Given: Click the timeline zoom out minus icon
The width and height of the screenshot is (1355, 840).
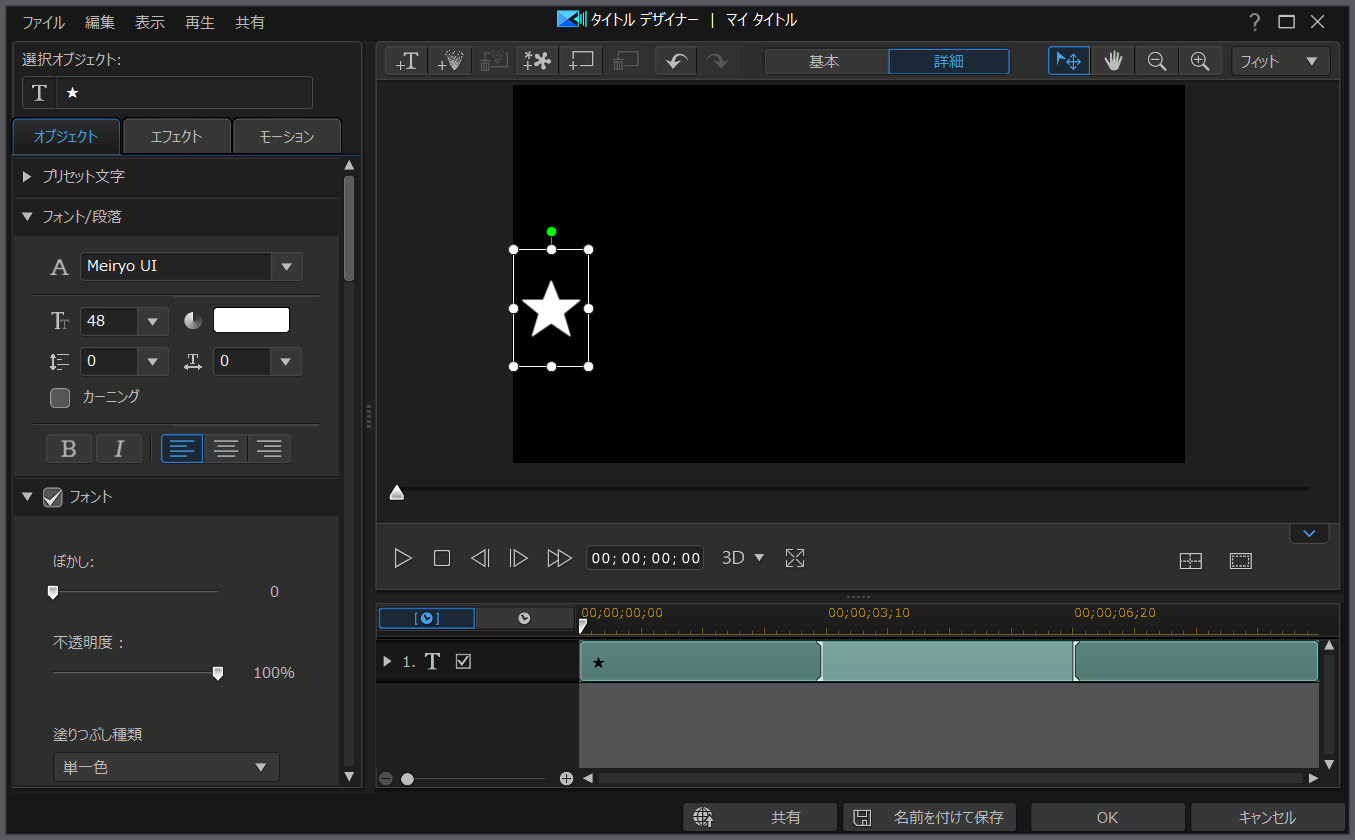Looking at the screenshot, I should pos(386,778).
